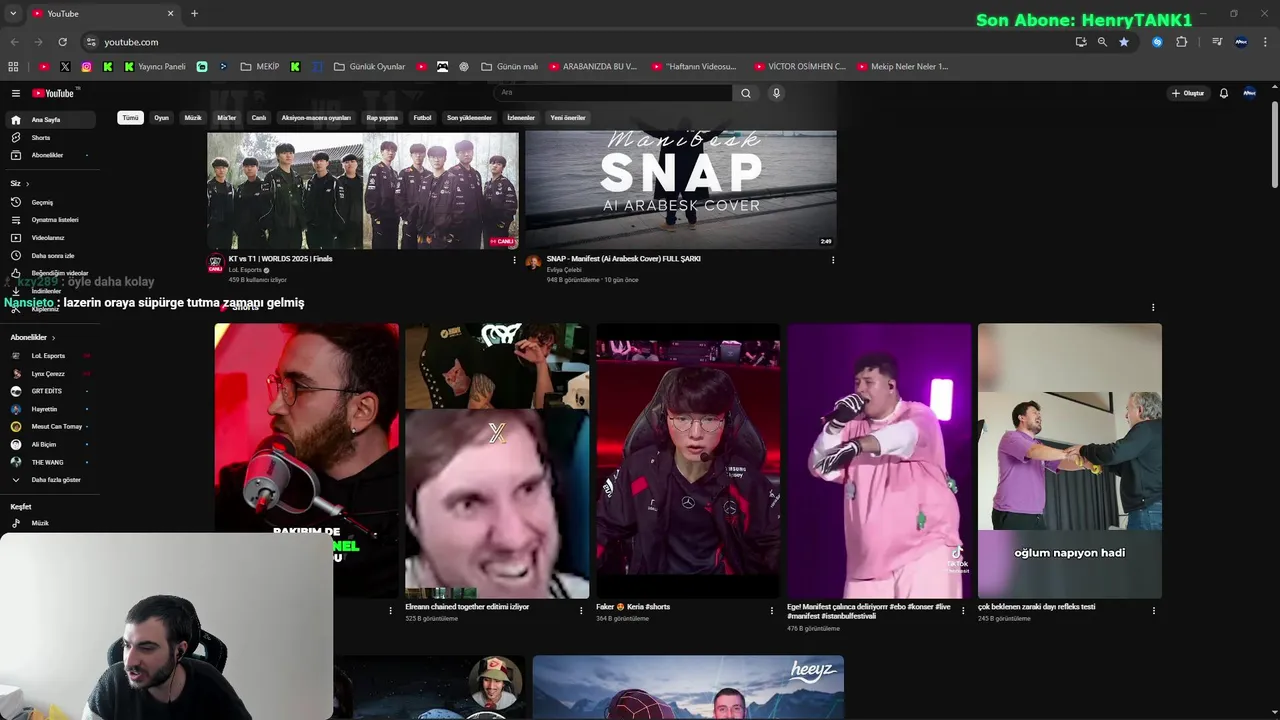Start voice search with the microphone icon
The height and width of the screenshot is (720, 1280).
(776, 93)
